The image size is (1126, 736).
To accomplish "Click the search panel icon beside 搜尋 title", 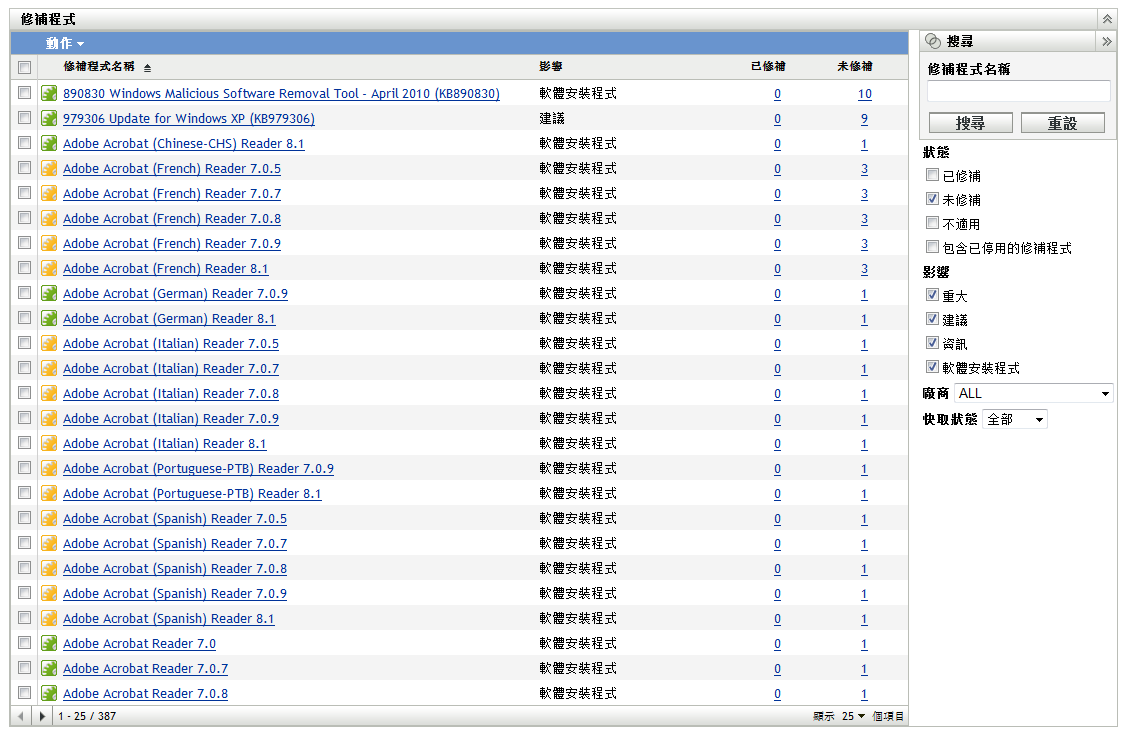I will click(x=933, y=41).
